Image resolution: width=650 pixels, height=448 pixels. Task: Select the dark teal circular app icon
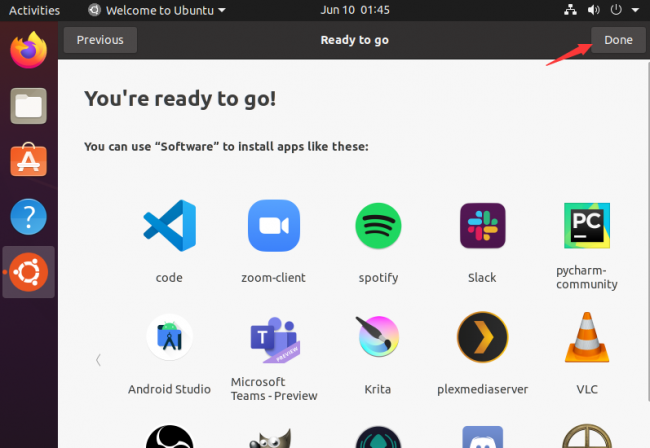click(378, 437)
